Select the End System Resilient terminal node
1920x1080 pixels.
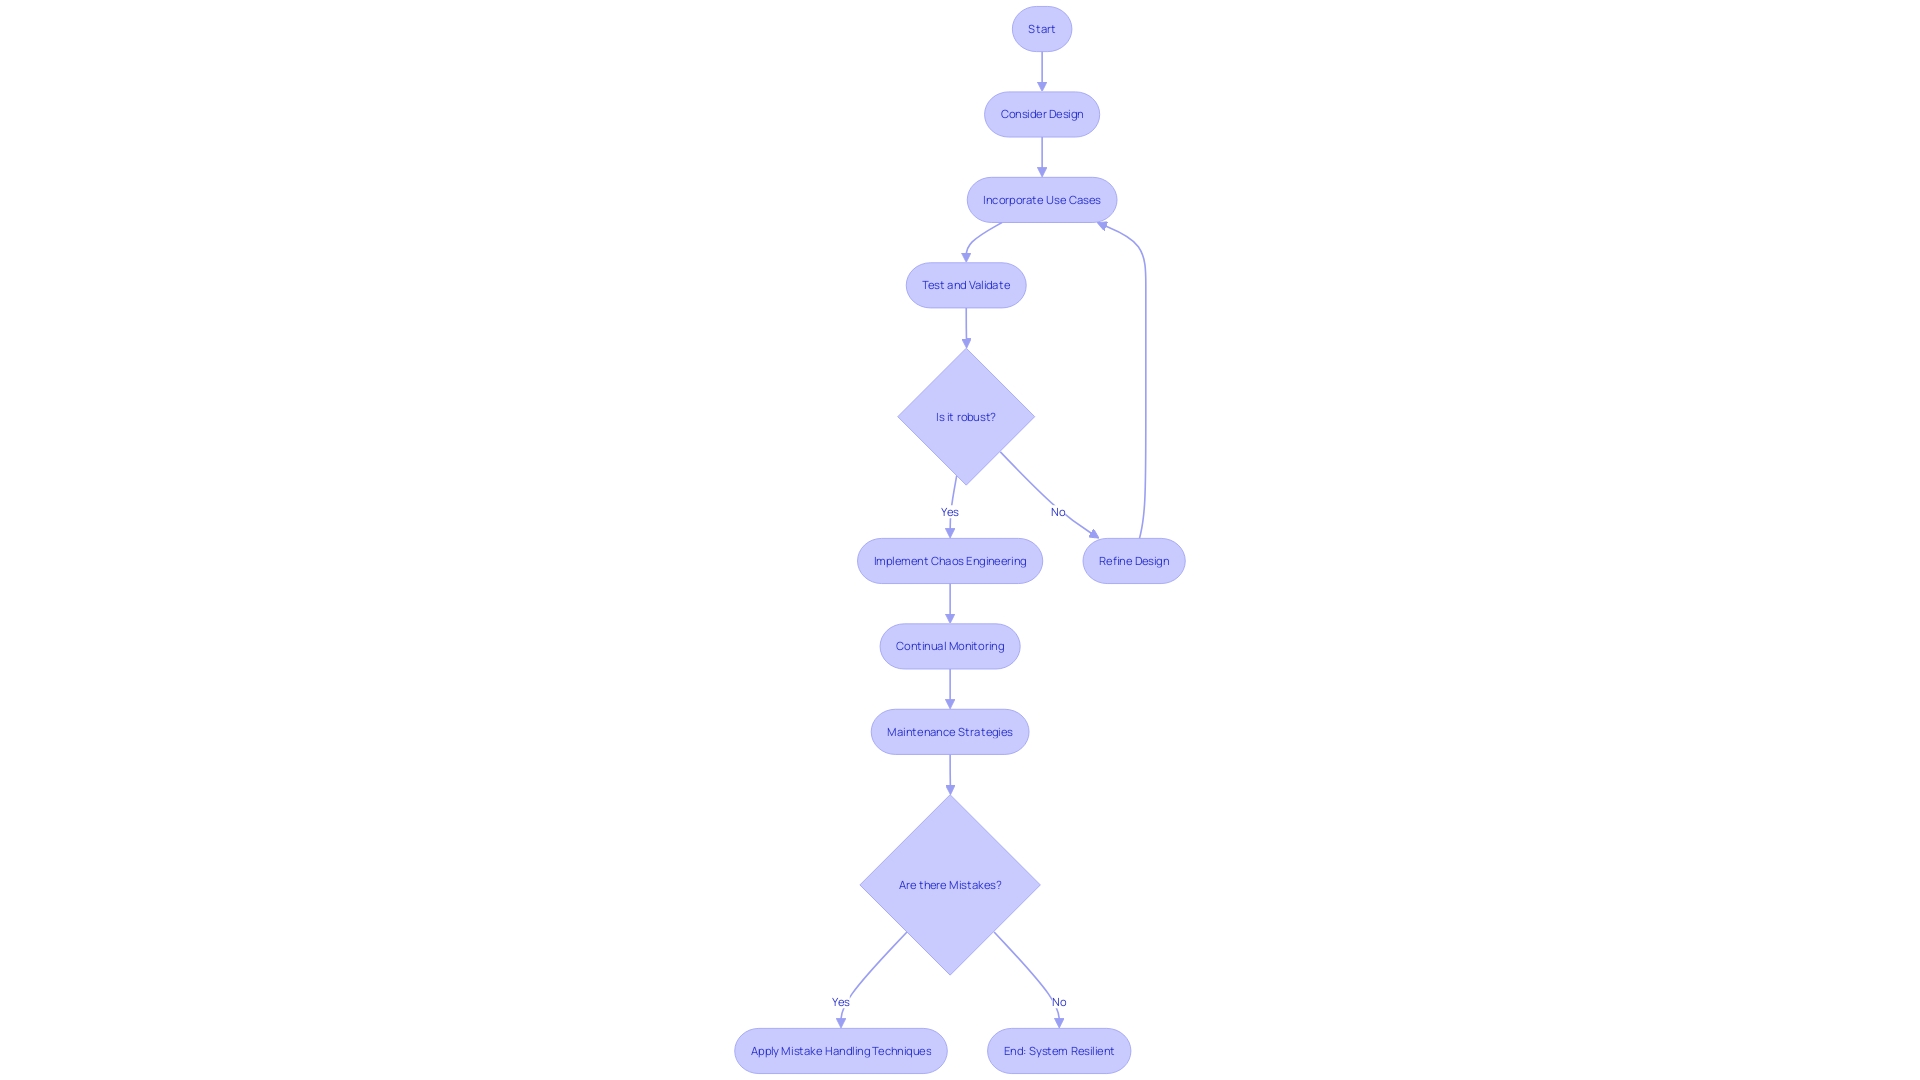(1059, 1050)
